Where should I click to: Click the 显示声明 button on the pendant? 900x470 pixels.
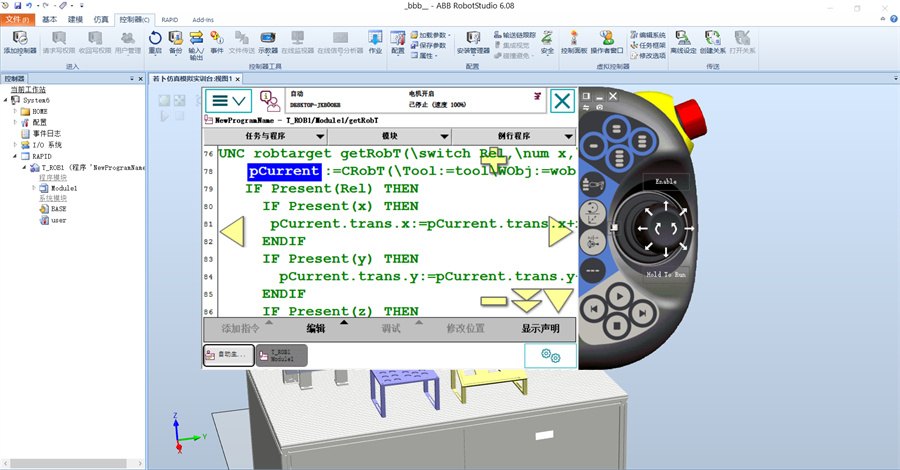pyautogui.click(x=540, y=329)
